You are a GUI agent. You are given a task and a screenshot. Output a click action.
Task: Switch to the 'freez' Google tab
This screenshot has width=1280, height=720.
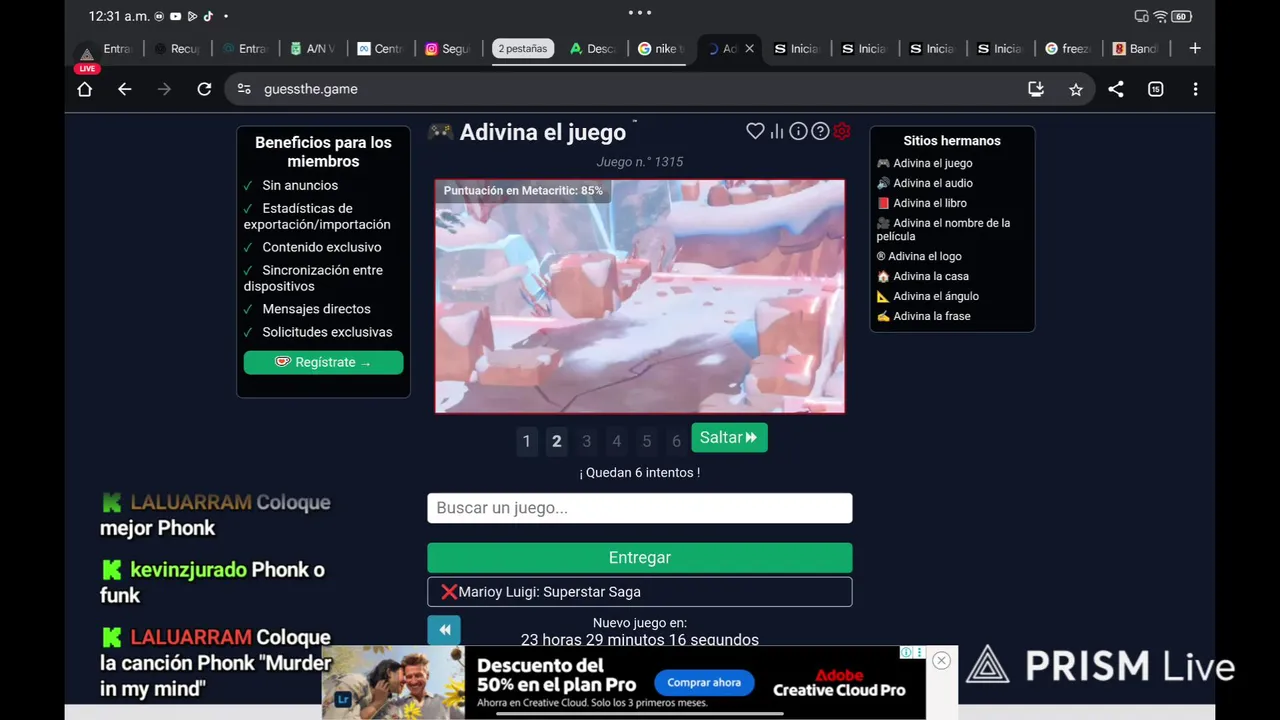1067,48
